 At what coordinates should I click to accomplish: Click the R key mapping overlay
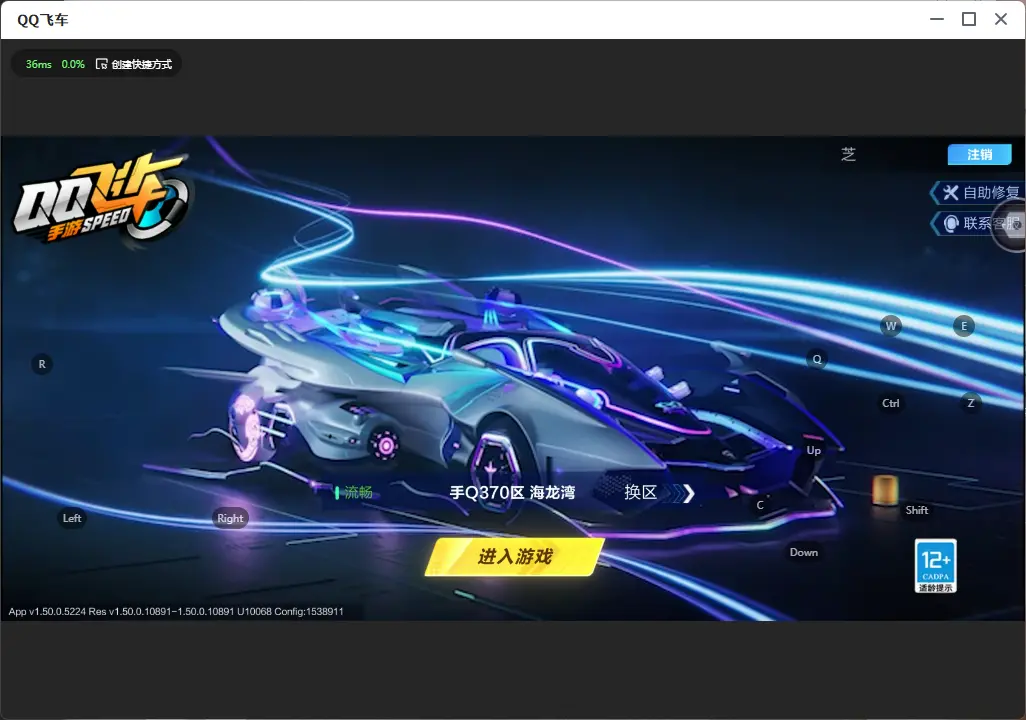pos(42,364)
